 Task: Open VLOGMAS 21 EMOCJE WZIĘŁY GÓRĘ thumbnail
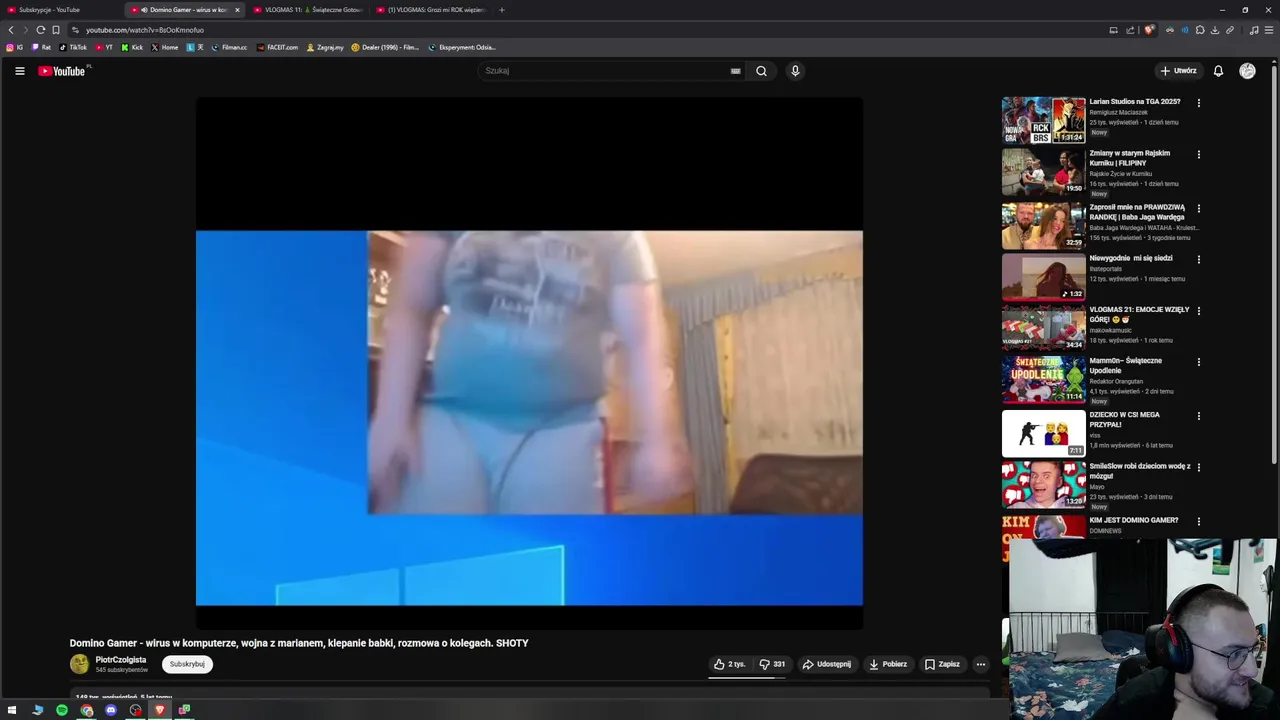(1043, 327)
